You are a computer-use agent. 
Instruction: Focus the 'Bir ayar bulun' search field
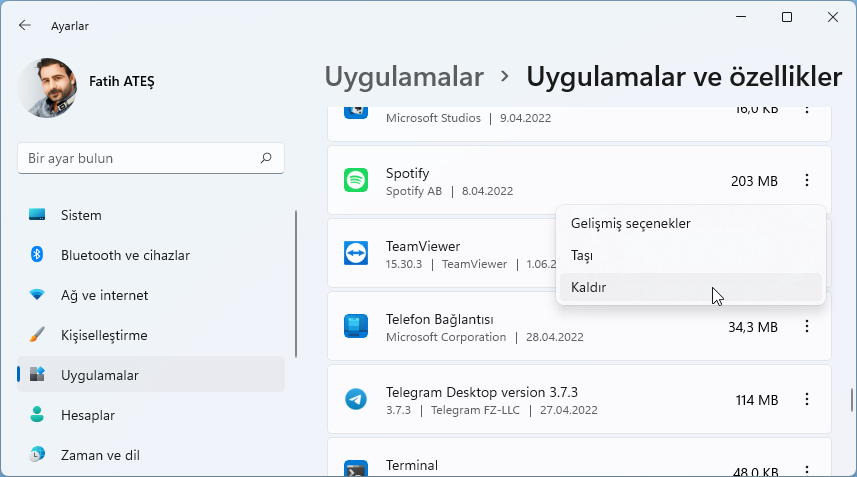tap(151, 158)
